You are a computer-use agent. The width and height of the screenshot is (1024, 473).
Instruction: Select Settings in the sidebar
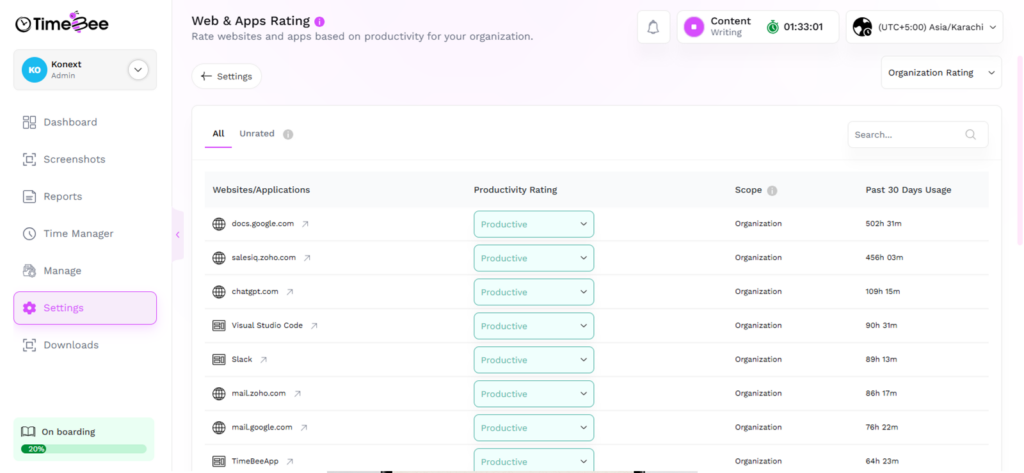[85, 308]
